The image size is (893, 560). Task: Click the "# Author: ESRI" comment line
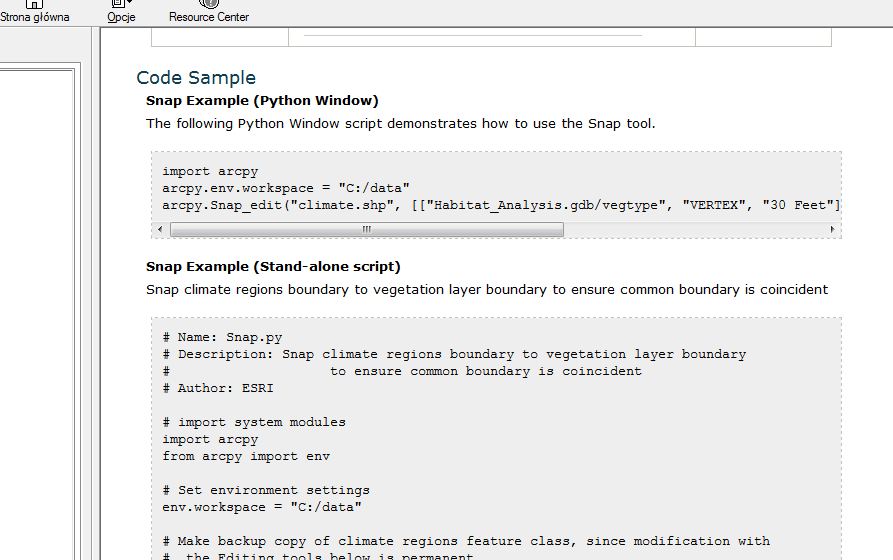click(218, 388)
